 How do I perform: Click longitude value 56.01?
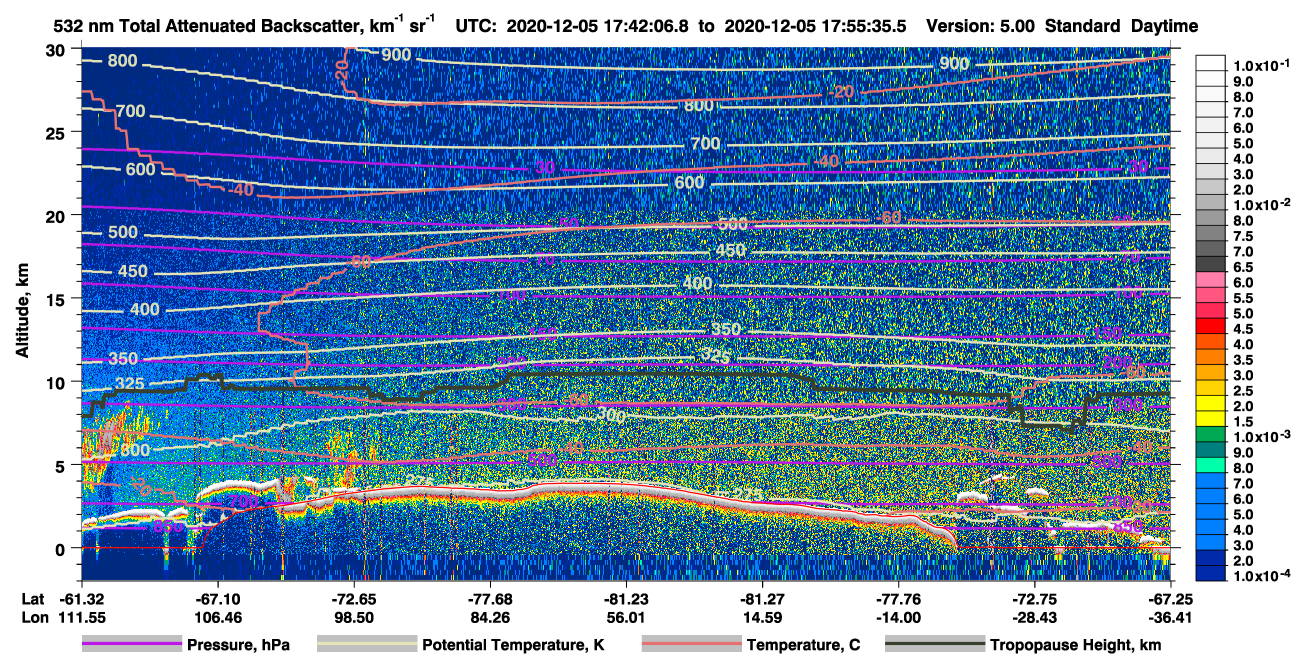coord(626,617)
